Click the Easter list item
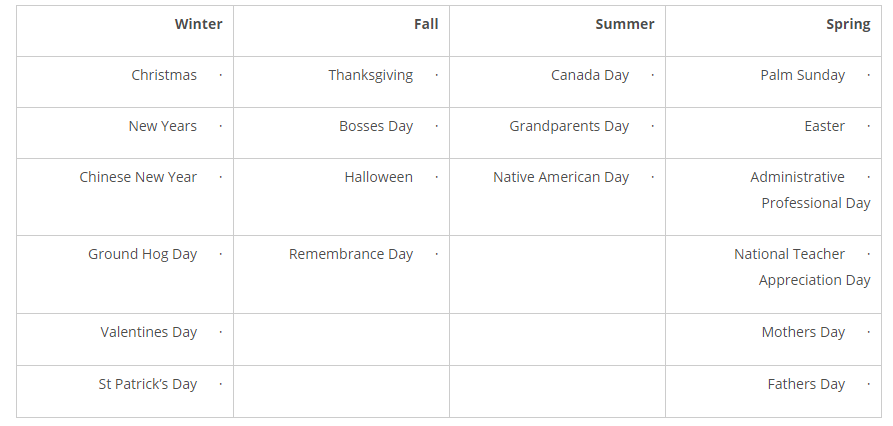 824,126
